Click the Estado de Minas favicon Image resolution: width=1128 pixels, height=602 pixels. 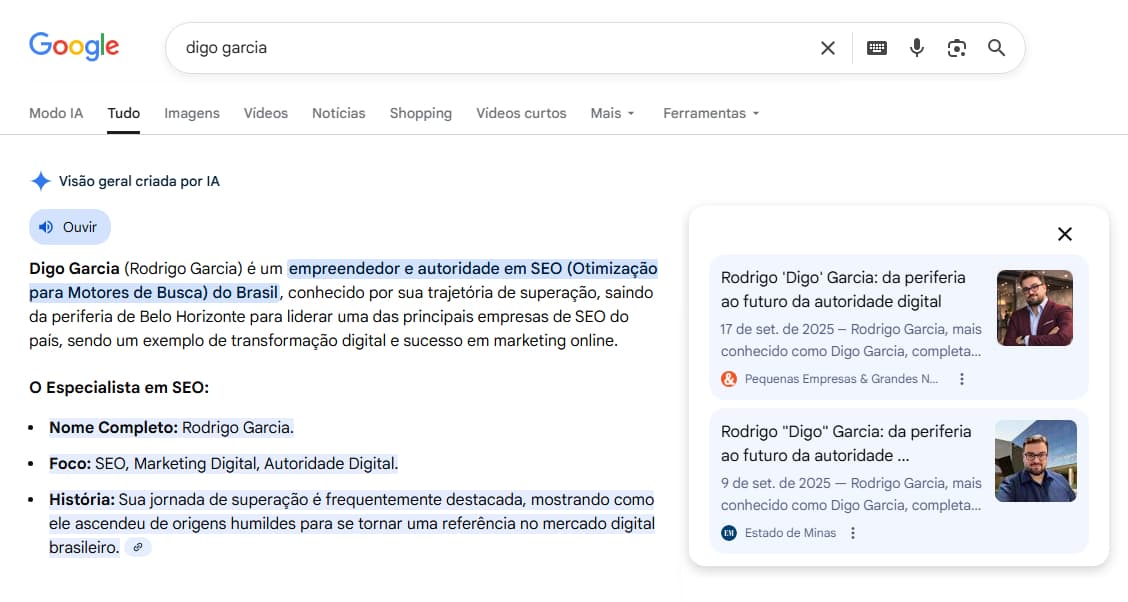[729, 533]
